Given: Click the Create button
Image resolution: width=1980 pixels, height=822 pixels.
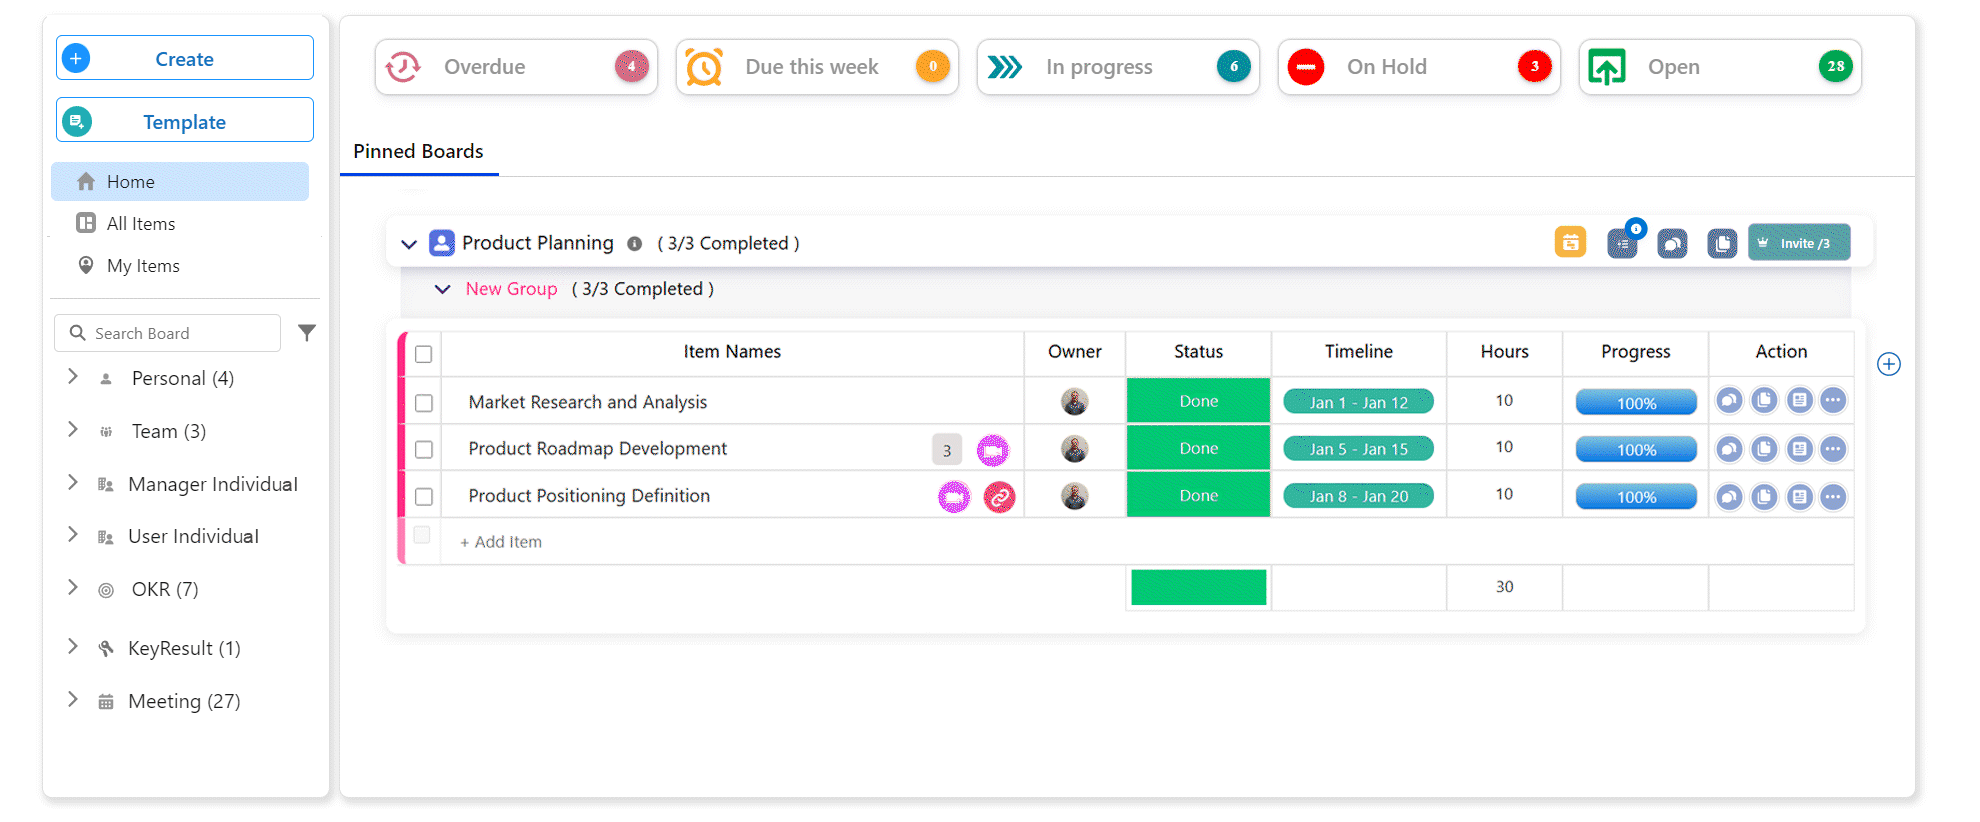Looking at the screenshot, I should pyautogui.click(x=185, y=59).
